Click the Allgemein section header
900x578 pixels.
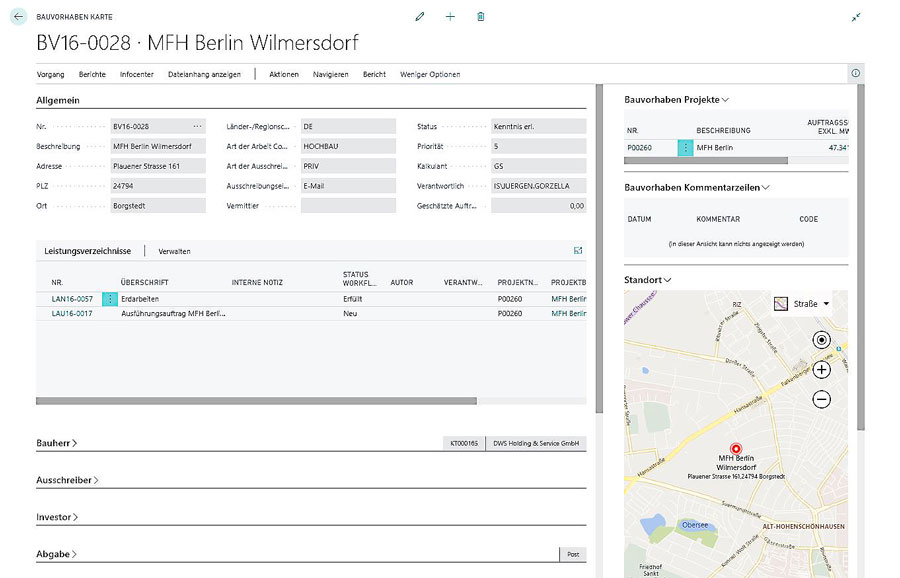coord(58,100)
